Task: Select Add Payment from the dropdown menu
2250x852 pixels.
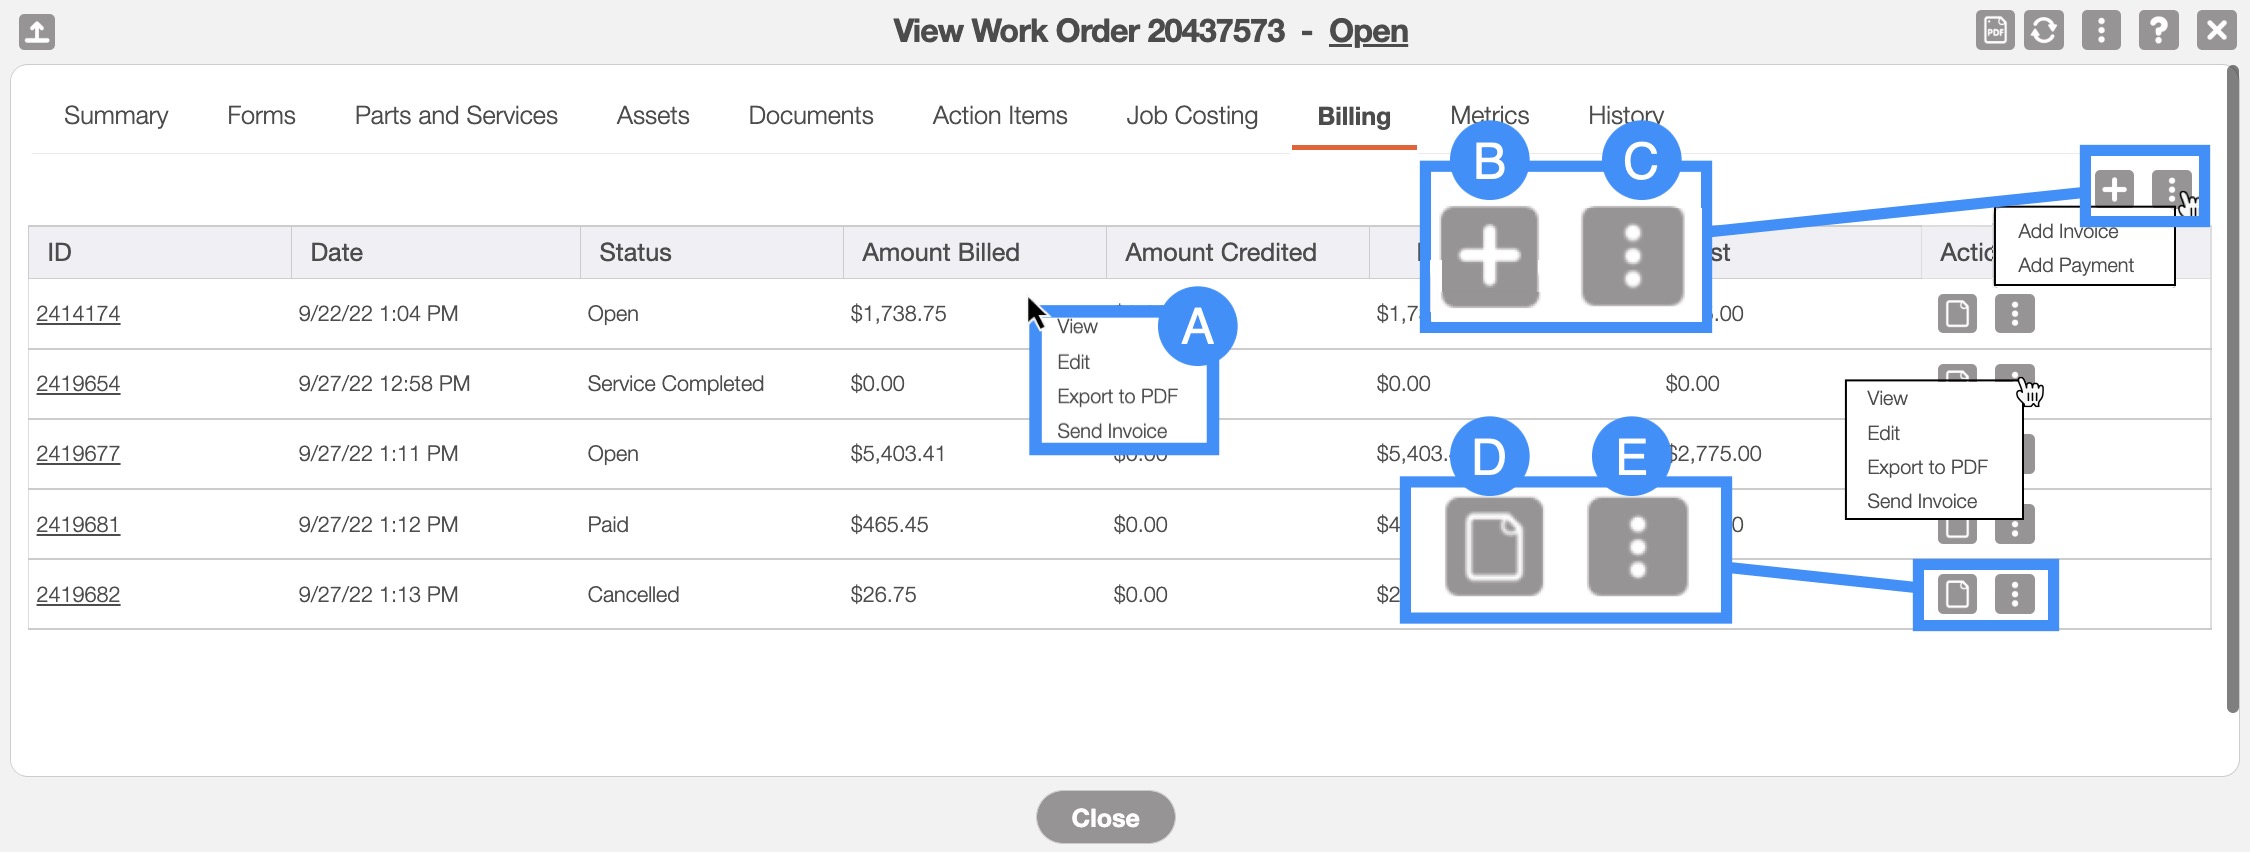Action: point(2075,265)
